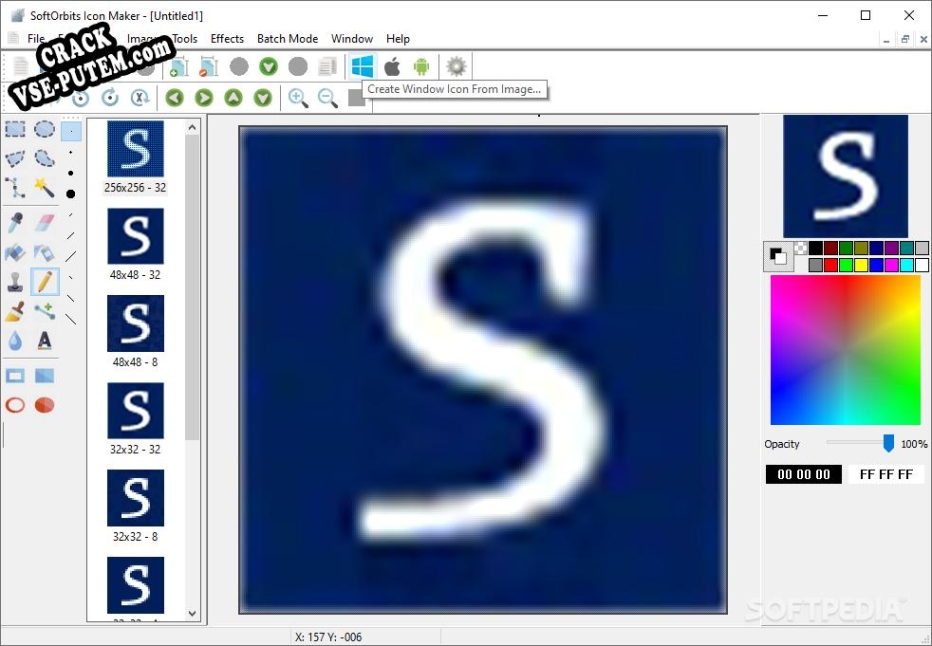The width and height of the screenshot is (932, 646).
Task: Select the blur water drop tool
Action: point(15,341)
